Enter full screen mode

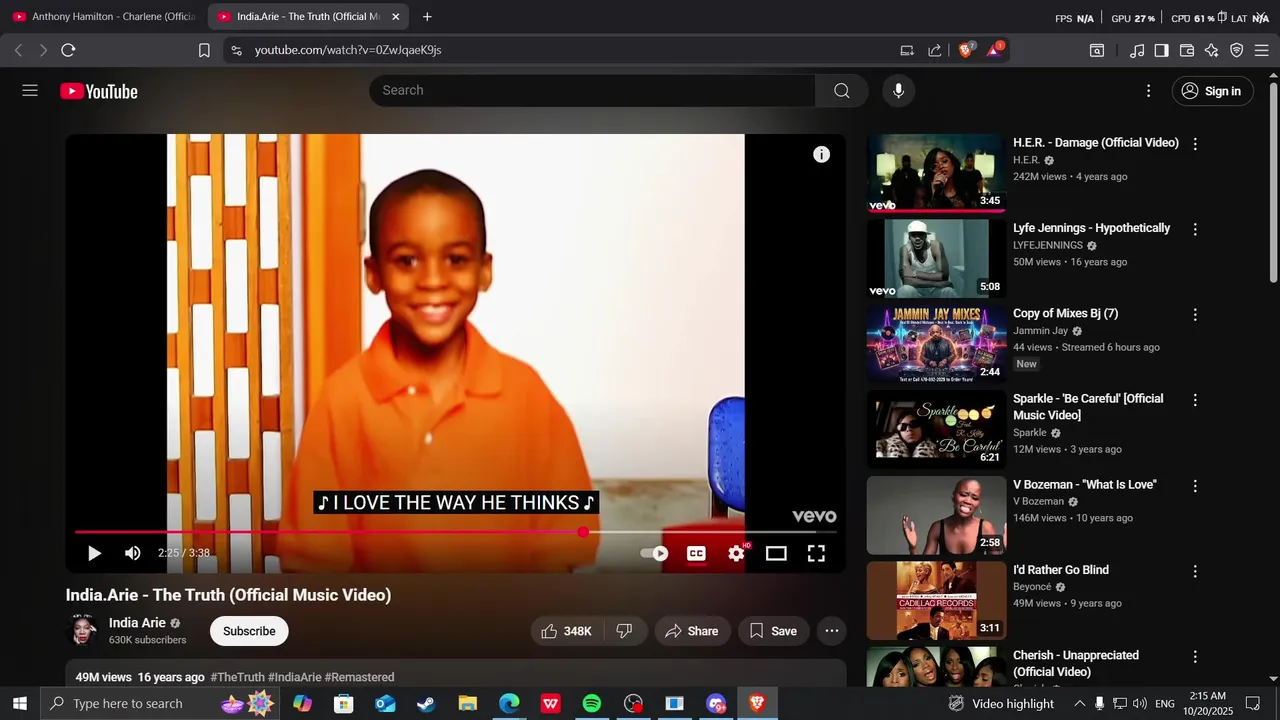[816, 553]
